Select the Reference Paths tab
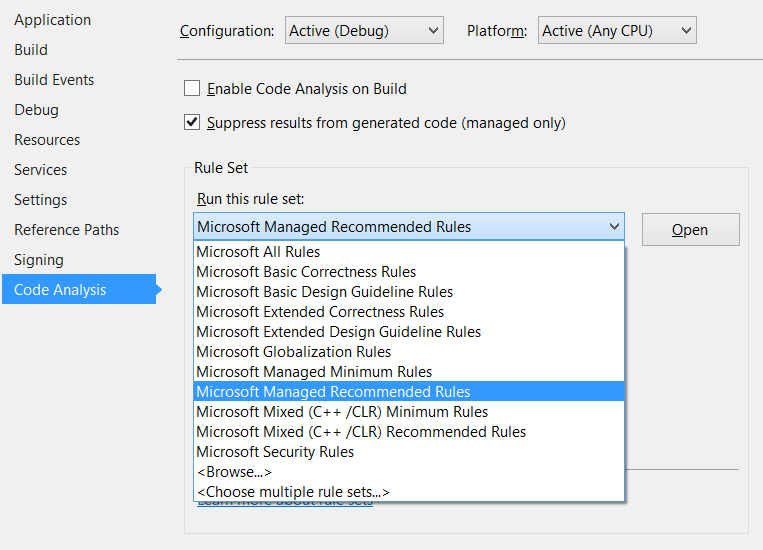Image resolution: width=763 pixels, height=550 pixels. click(66, 230)
